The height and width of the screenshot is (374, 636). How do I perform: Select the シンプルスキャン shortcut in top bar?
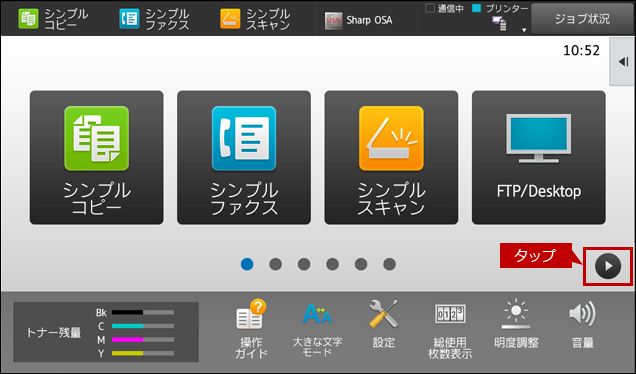click(x=255, y=19)
